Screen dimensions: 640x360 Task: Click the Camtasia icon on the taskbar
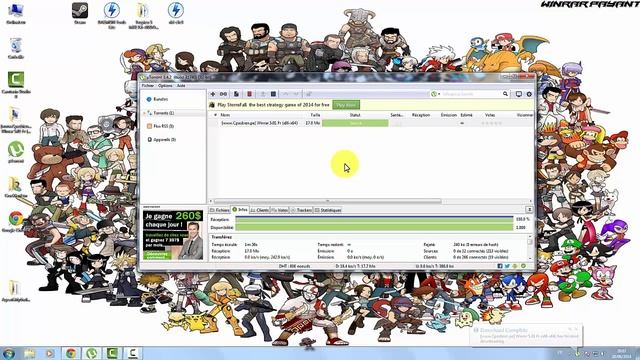[112, 353]
